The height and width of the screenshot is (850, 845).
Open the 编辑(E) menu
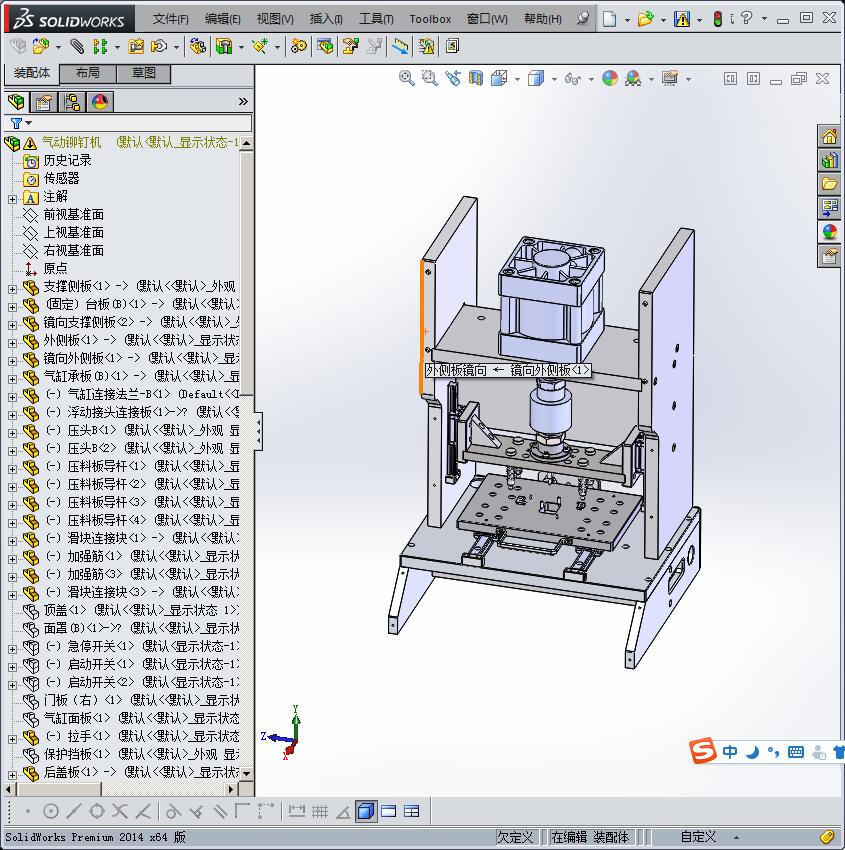222,19
